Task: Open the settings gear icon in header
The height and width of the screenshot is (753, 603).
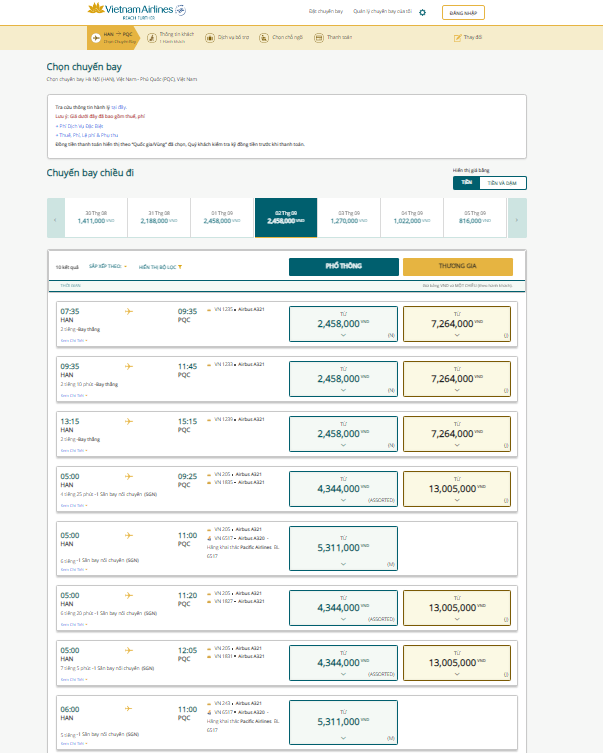Action: click(x=422, y=13)
